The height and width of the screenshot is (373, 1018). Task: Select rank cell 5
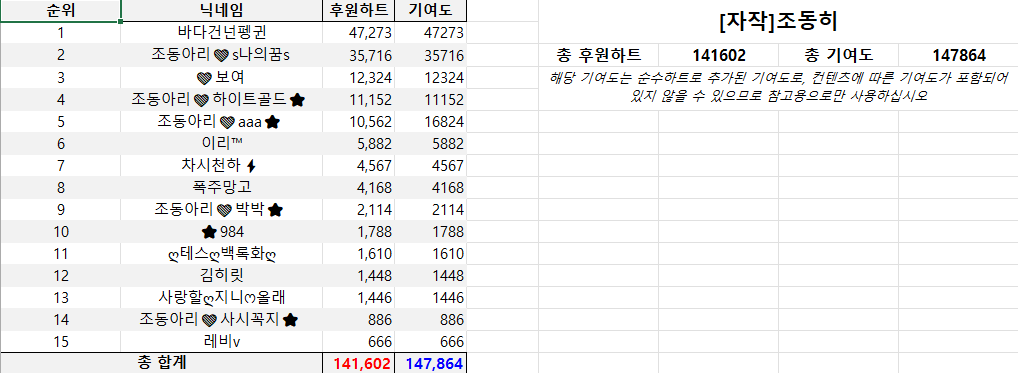[60, 121]
